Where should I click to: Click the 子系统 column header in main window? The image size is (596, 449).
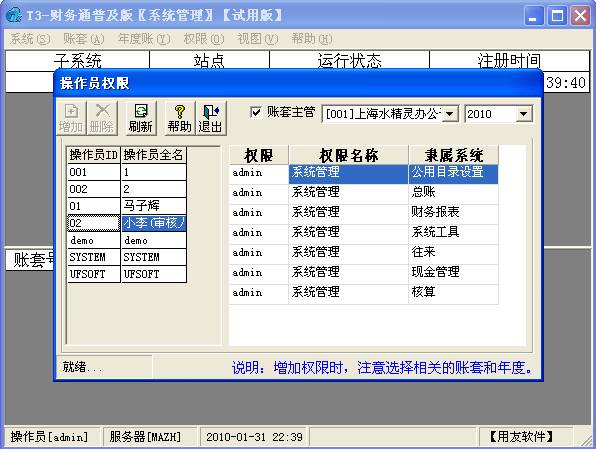[x=78, y=60]
